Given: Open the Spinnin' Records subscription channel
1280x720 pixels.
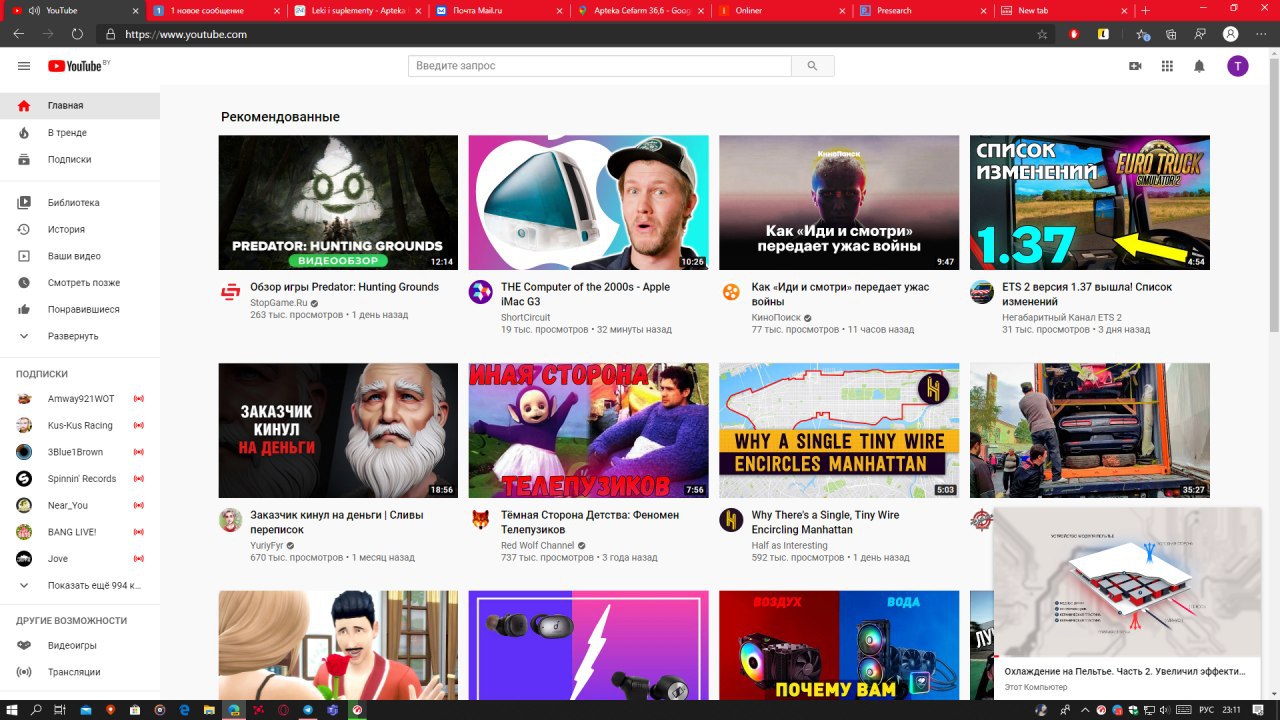Looking at the screenshot, I should click(80, 479).
